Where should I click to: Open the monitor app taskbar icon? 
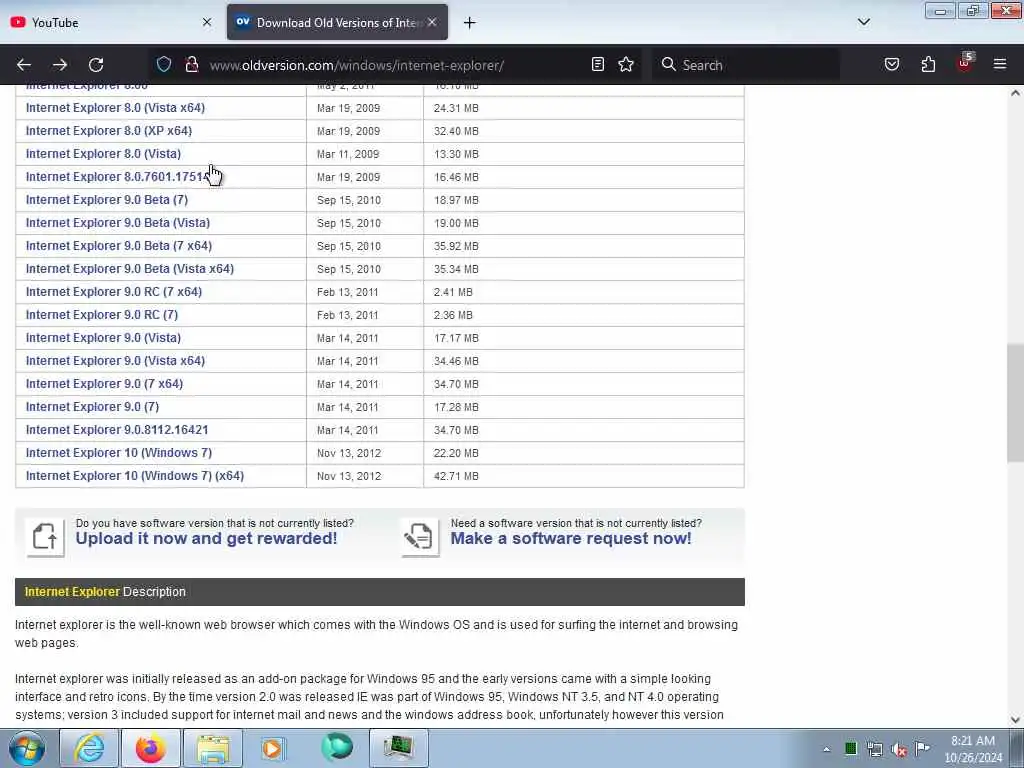point(399,748)
